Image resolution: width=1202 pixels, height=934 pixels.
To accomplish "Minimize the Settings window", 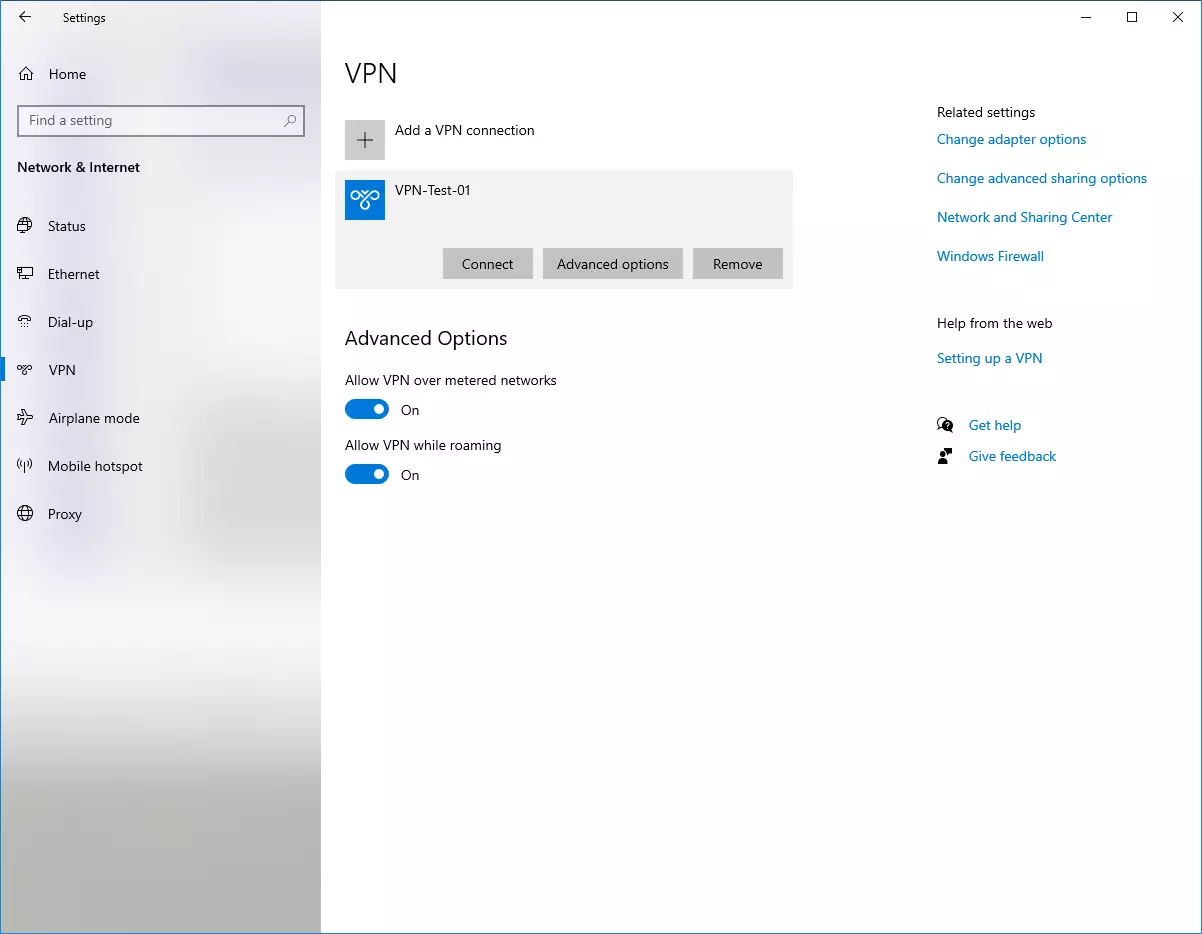I will (1086, 17).
